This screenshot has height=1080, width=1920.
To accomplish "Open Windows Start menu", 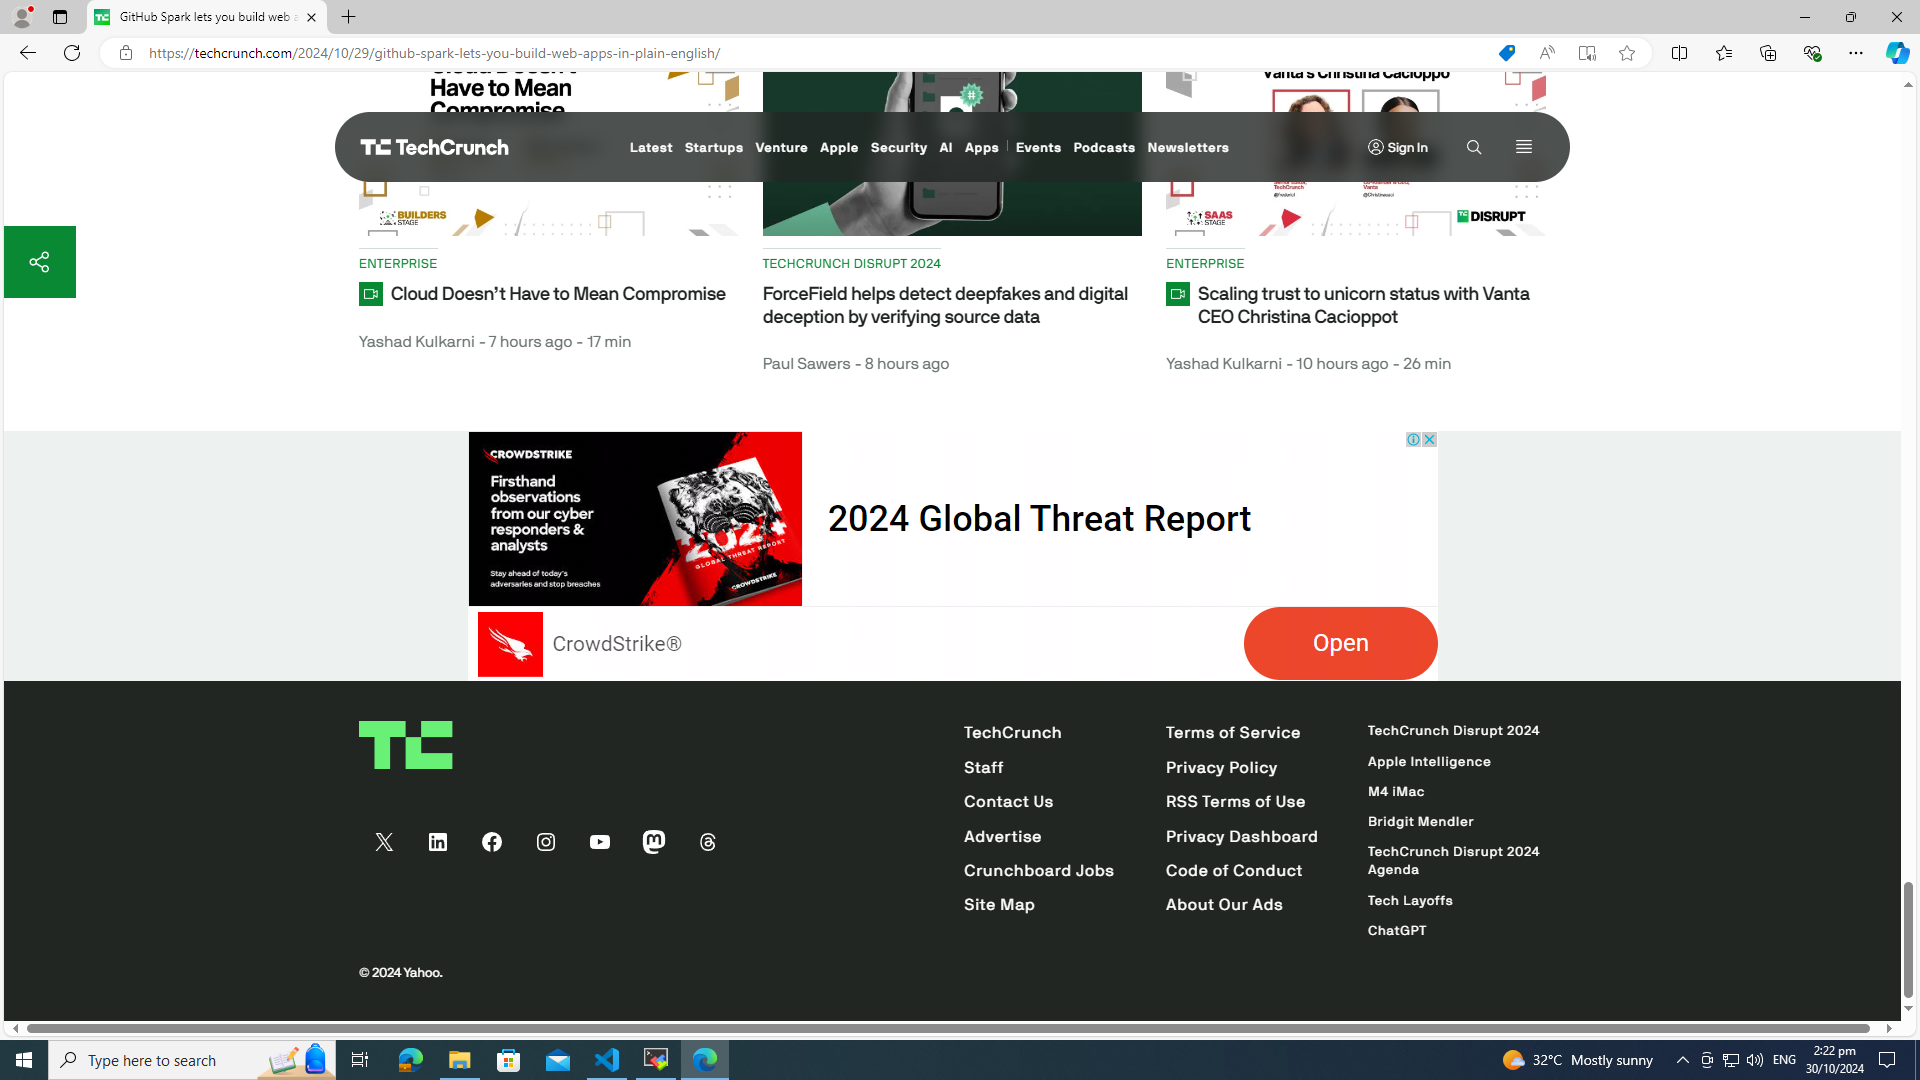I will [x=24, y=1060].
